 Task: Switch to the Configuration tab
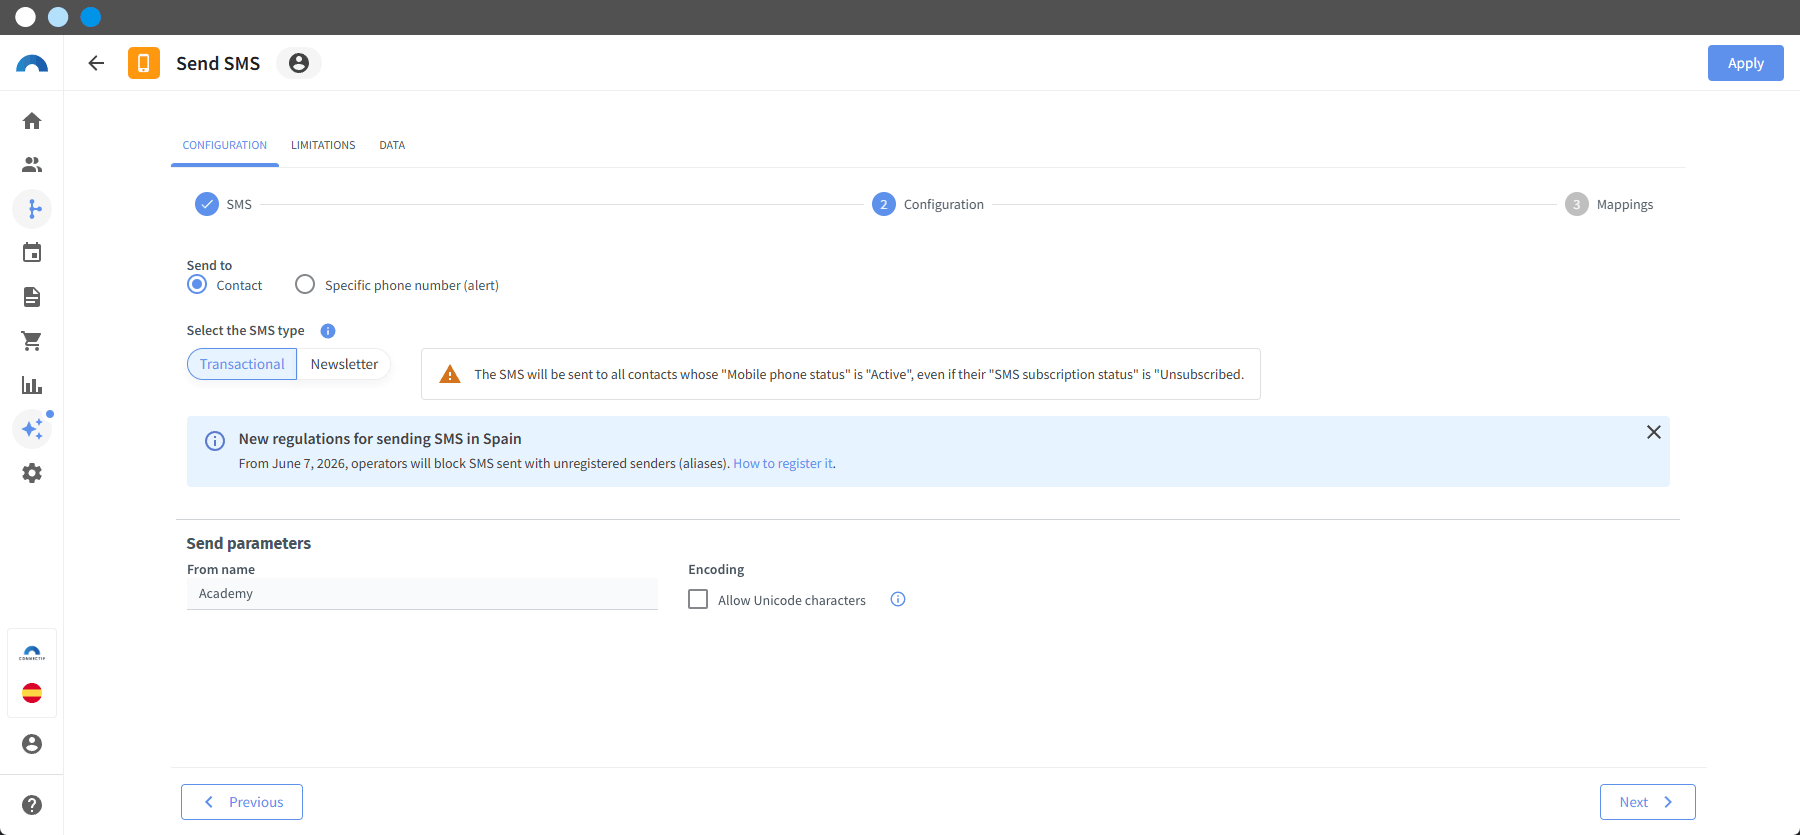[225, 145]
